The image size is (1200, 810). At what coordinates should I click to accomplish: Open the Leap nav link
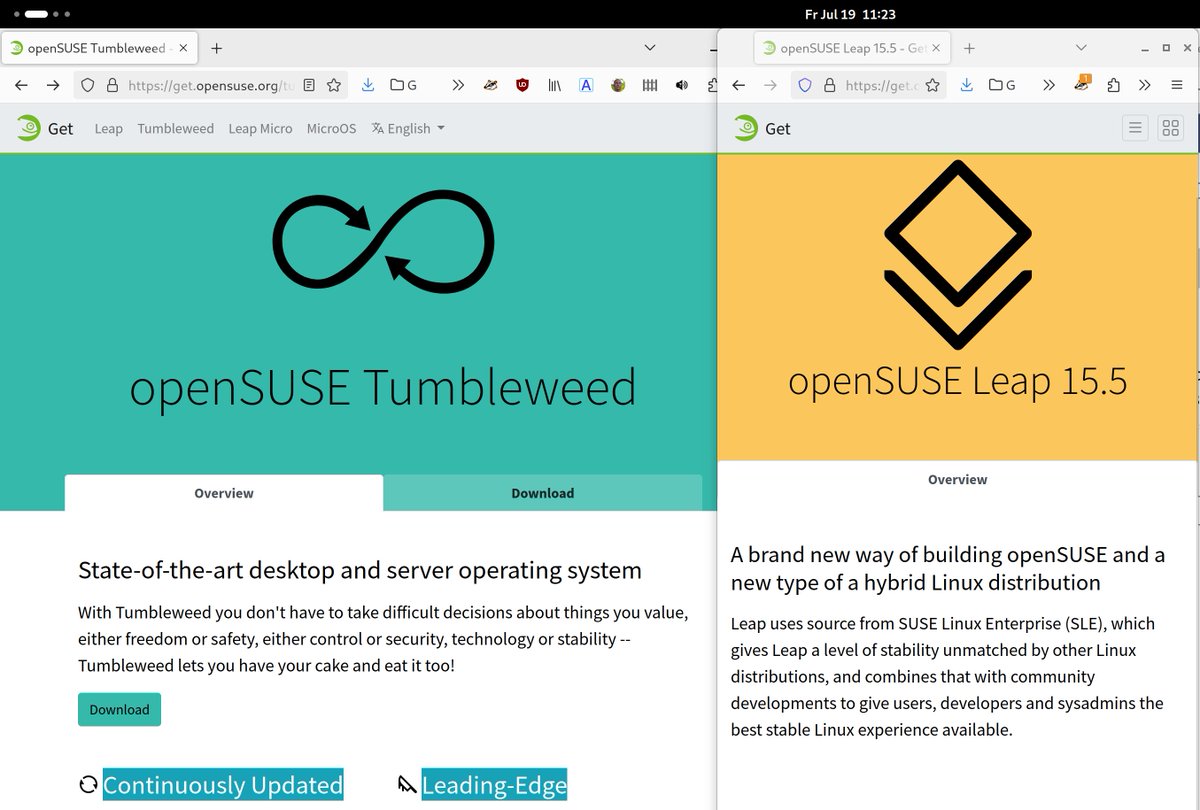pyautogui.click(x=109, y=128)
